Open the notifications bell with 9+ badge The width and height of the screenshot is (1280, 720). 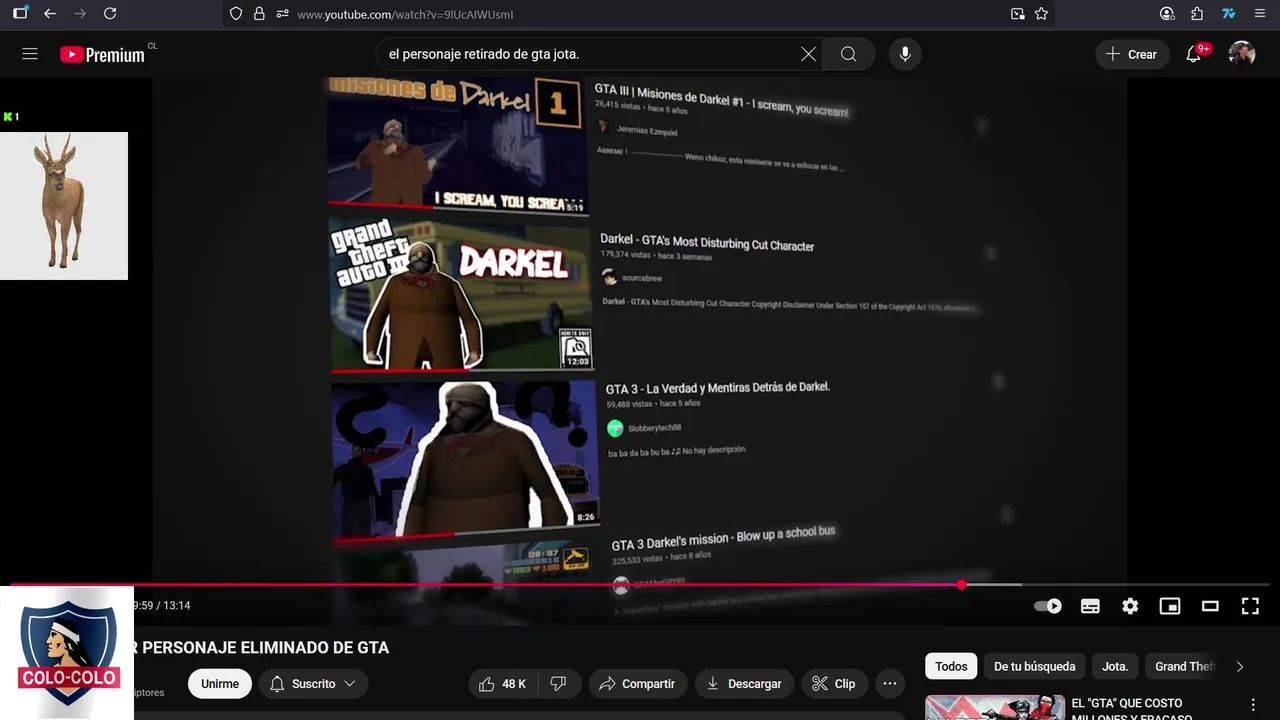[x=1194, y=54]
